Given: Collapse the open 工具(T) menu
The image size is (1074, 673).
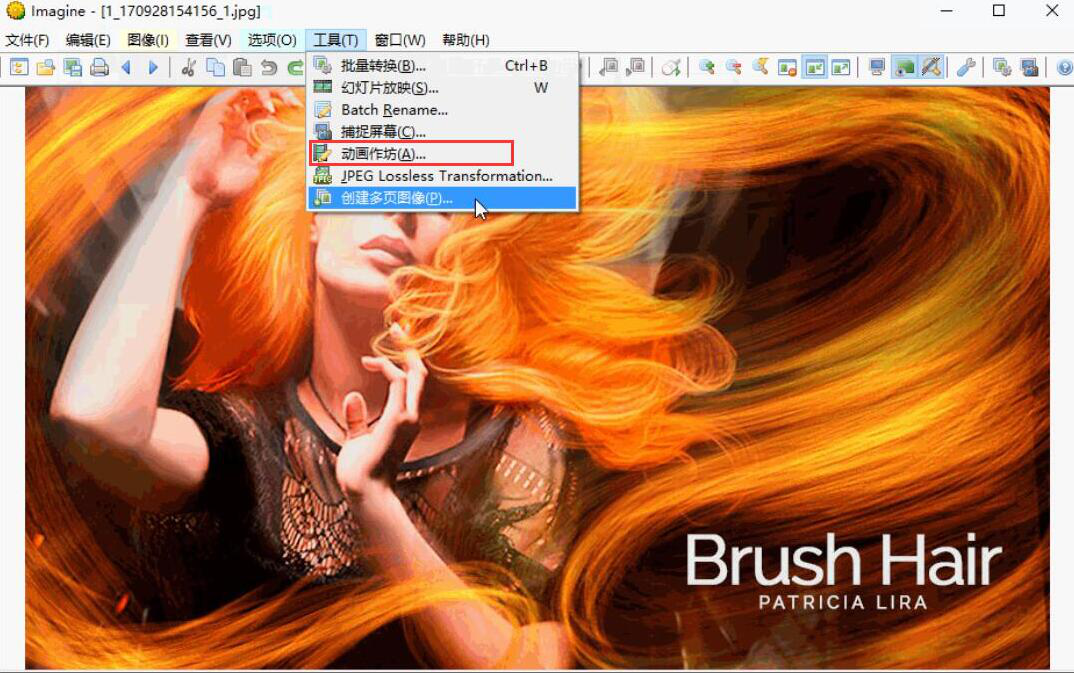Looking at the screenshot, I should [336, 40].
